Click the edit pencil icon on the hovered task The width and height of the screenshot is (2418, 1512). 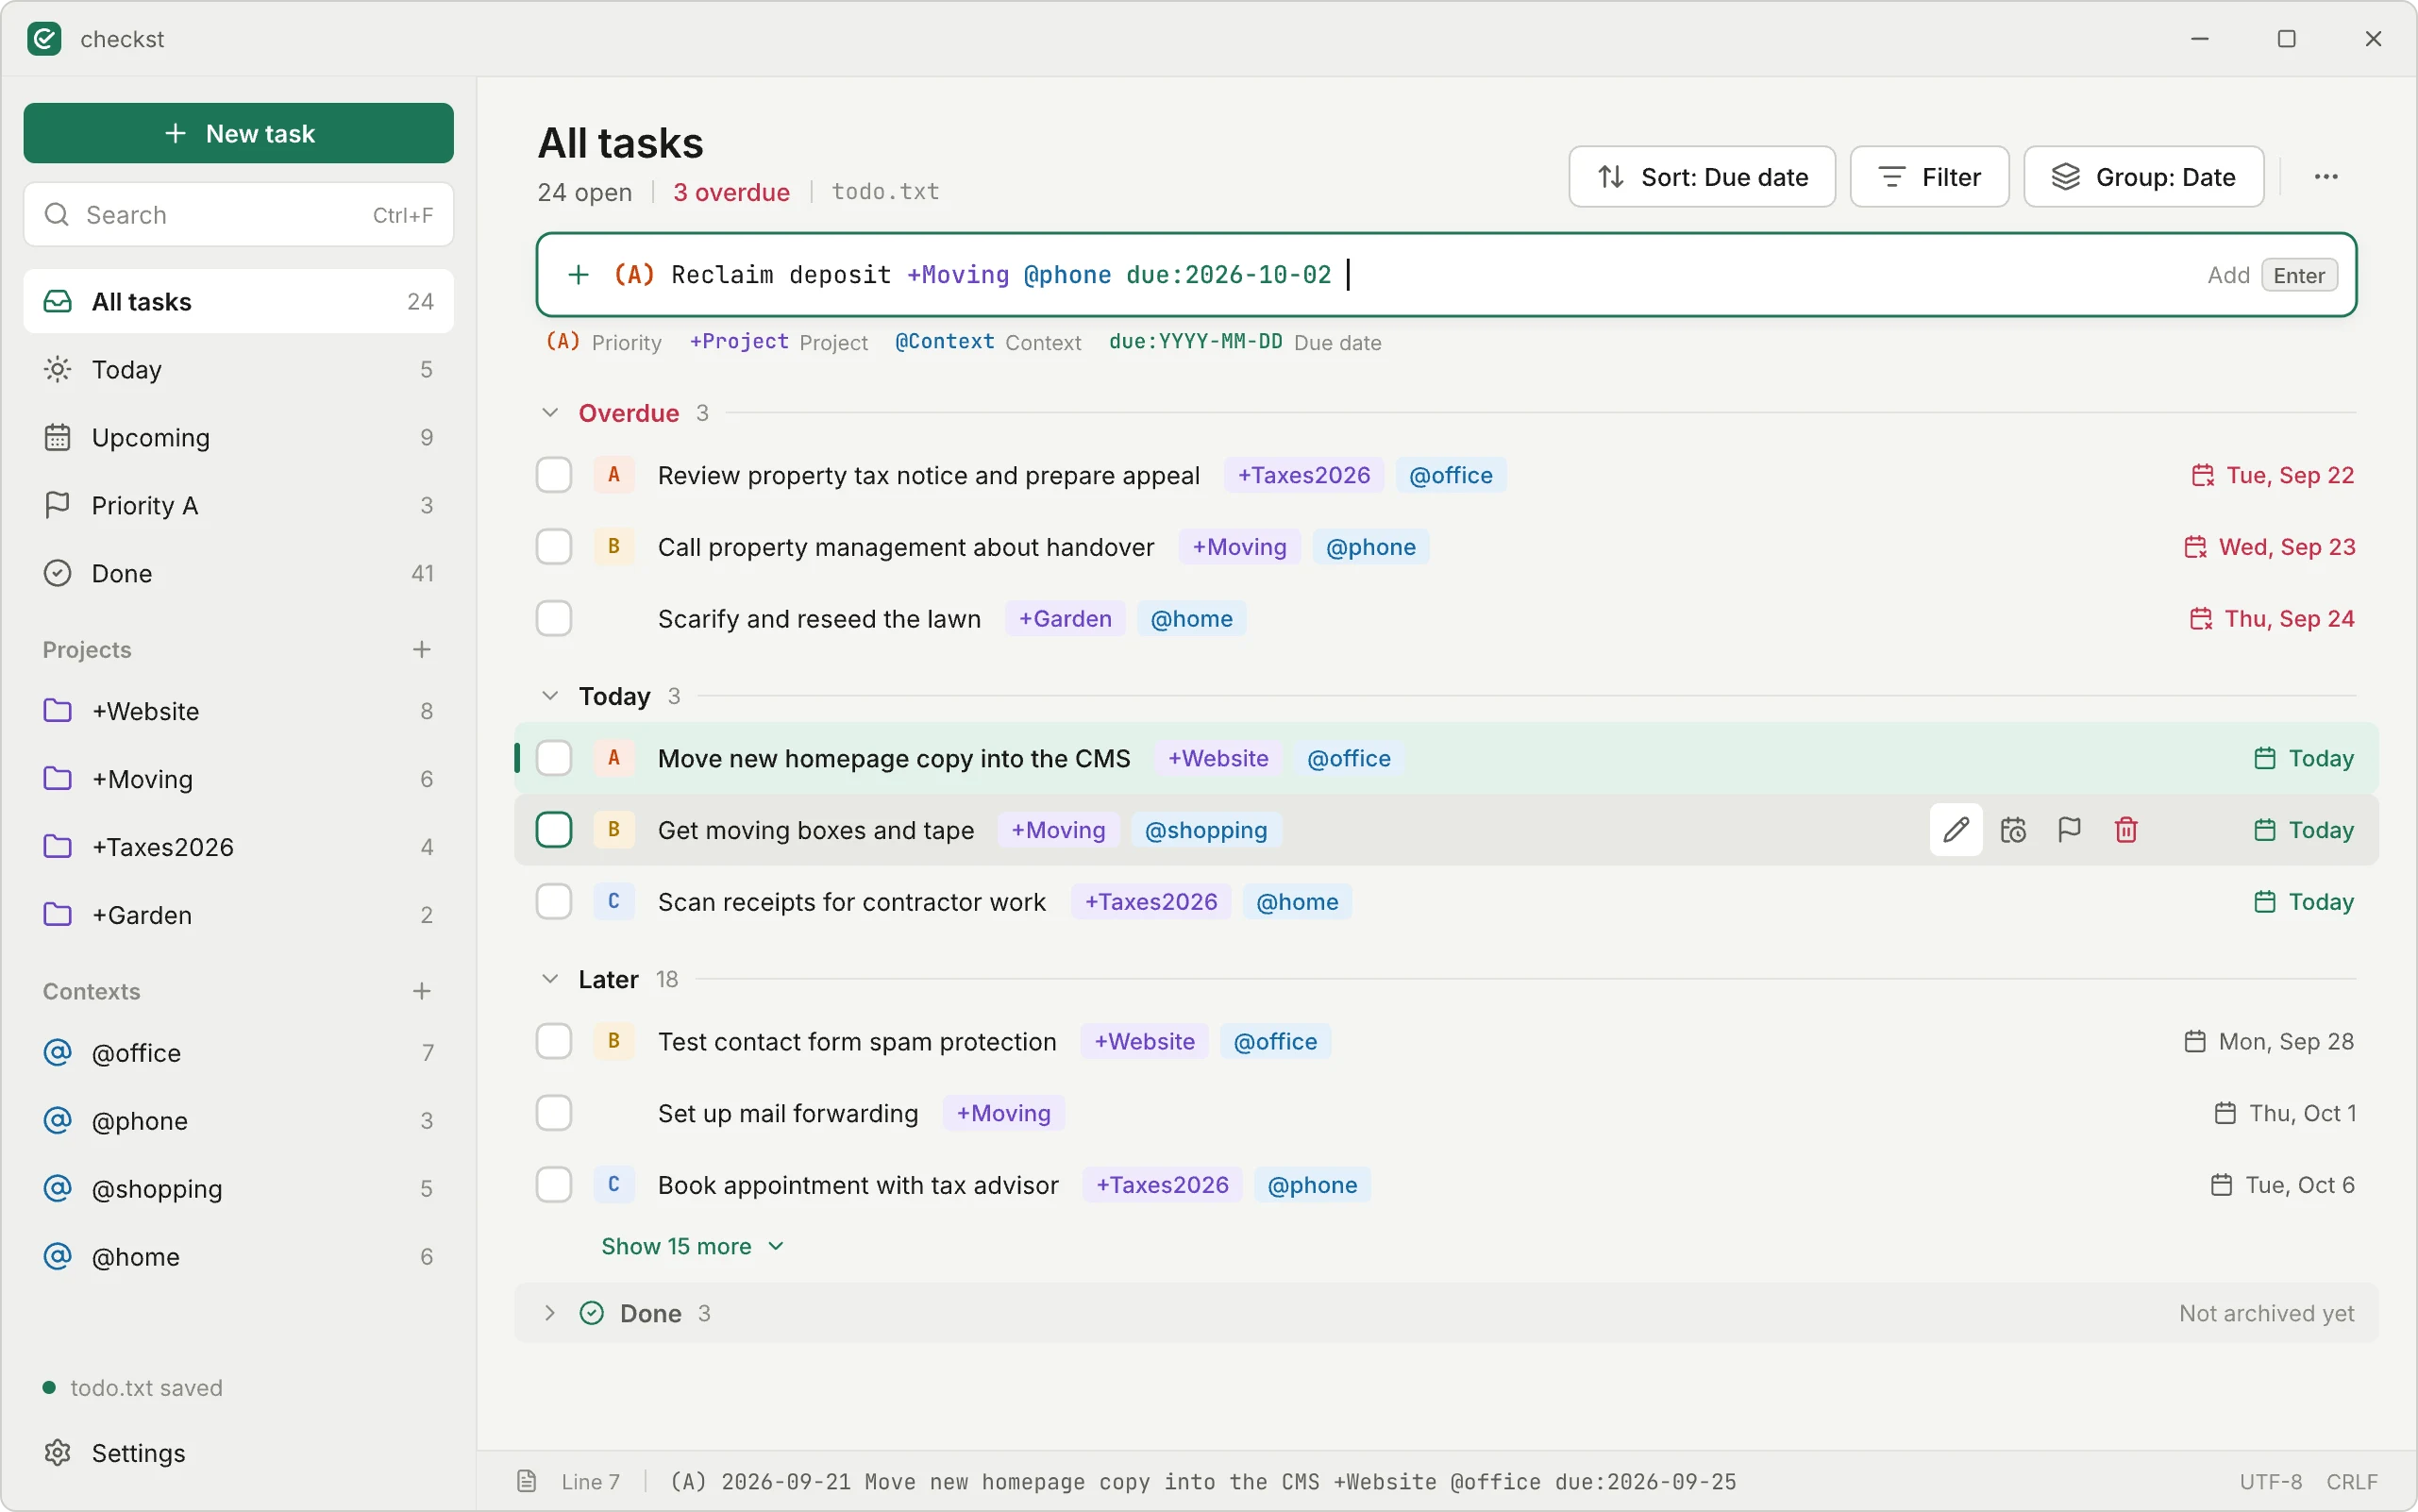(1956, 830)
